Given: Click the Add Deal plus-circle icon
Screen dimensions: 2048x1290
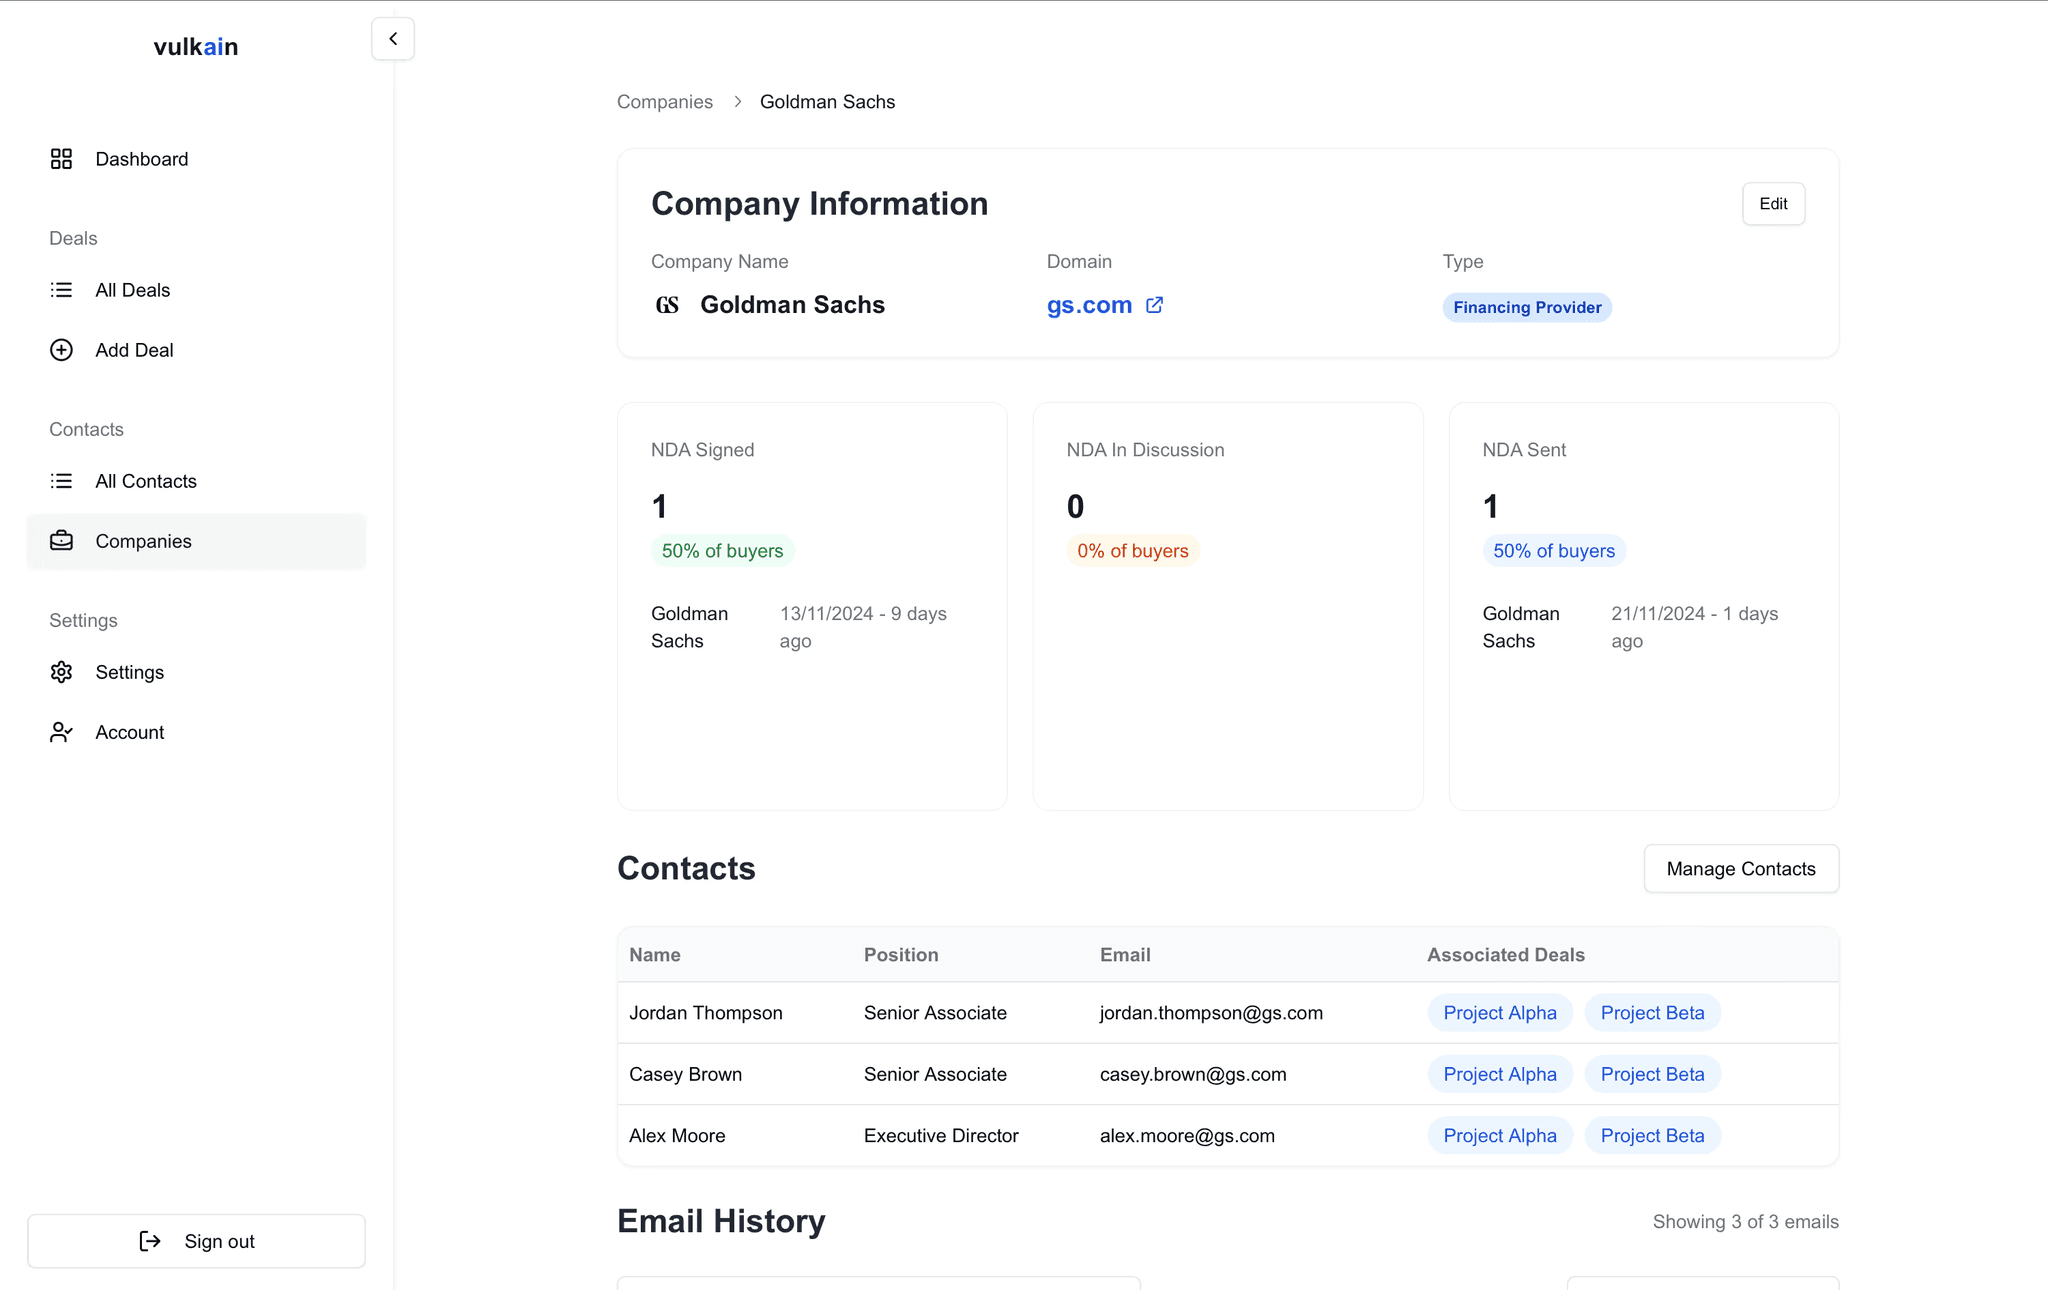Looking at the screenshot, I should click(x=61, y=350).
